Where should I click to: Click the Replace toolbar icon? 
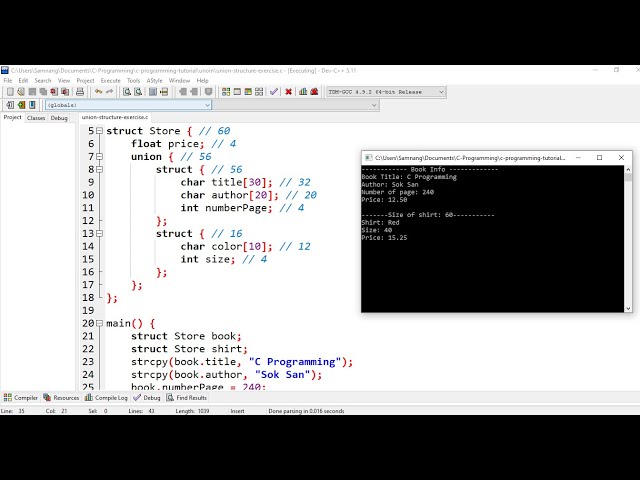tap(138, 92)
